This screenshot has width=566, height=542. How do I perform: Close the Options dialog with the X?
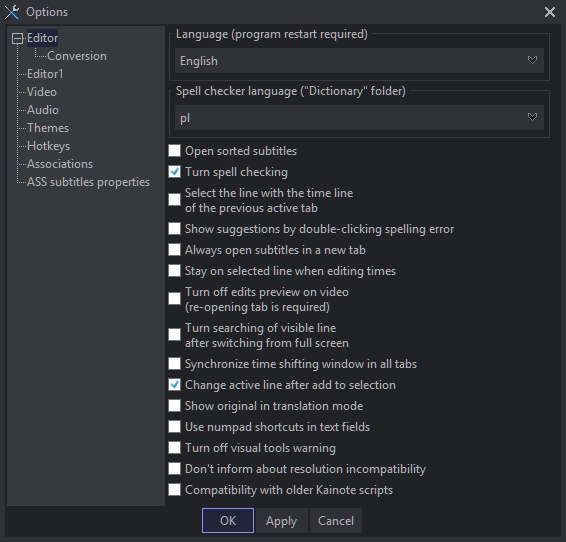(549, 12)
